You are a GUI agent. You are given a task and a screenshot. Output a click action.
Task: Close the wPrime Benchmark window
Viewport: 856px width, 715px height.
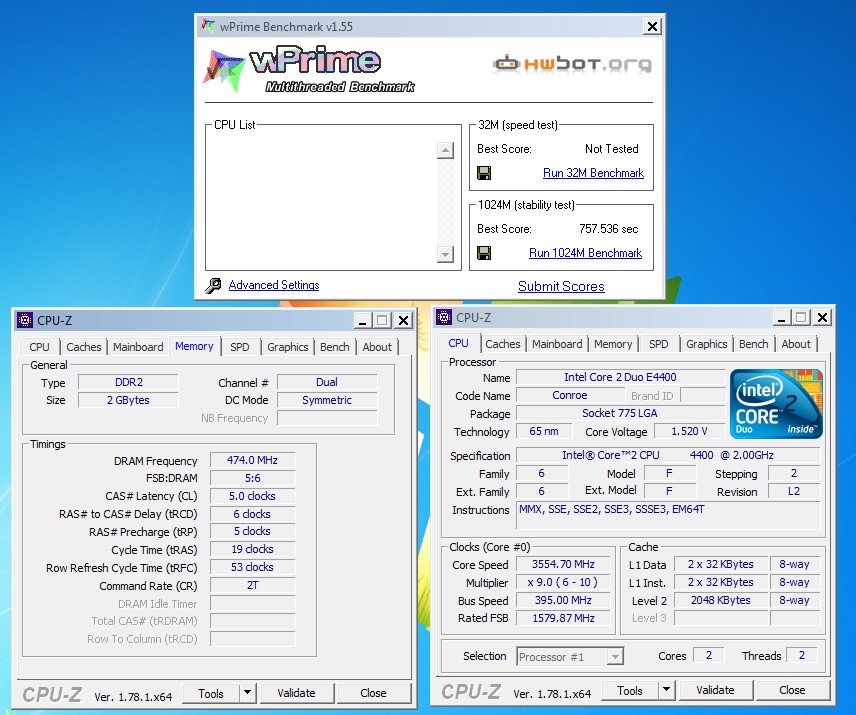coord(652,26)
